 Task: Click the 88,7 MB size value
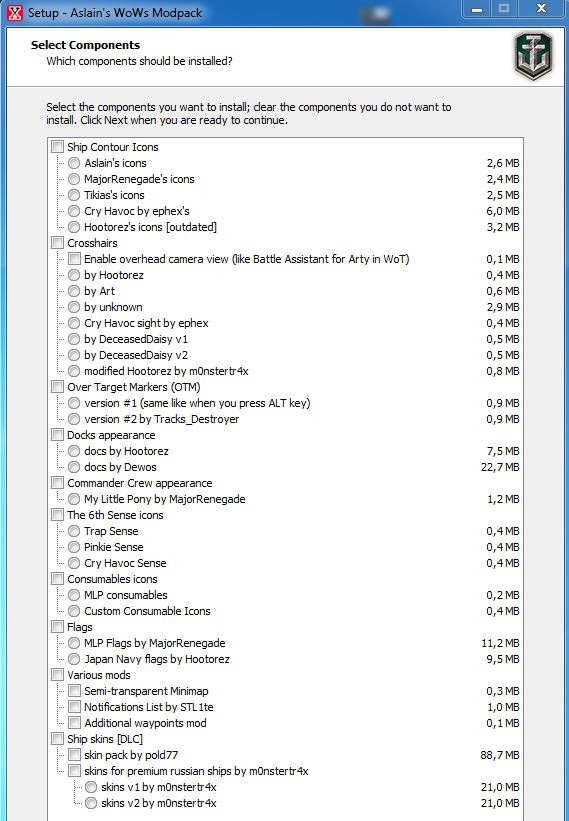(500, 755)
